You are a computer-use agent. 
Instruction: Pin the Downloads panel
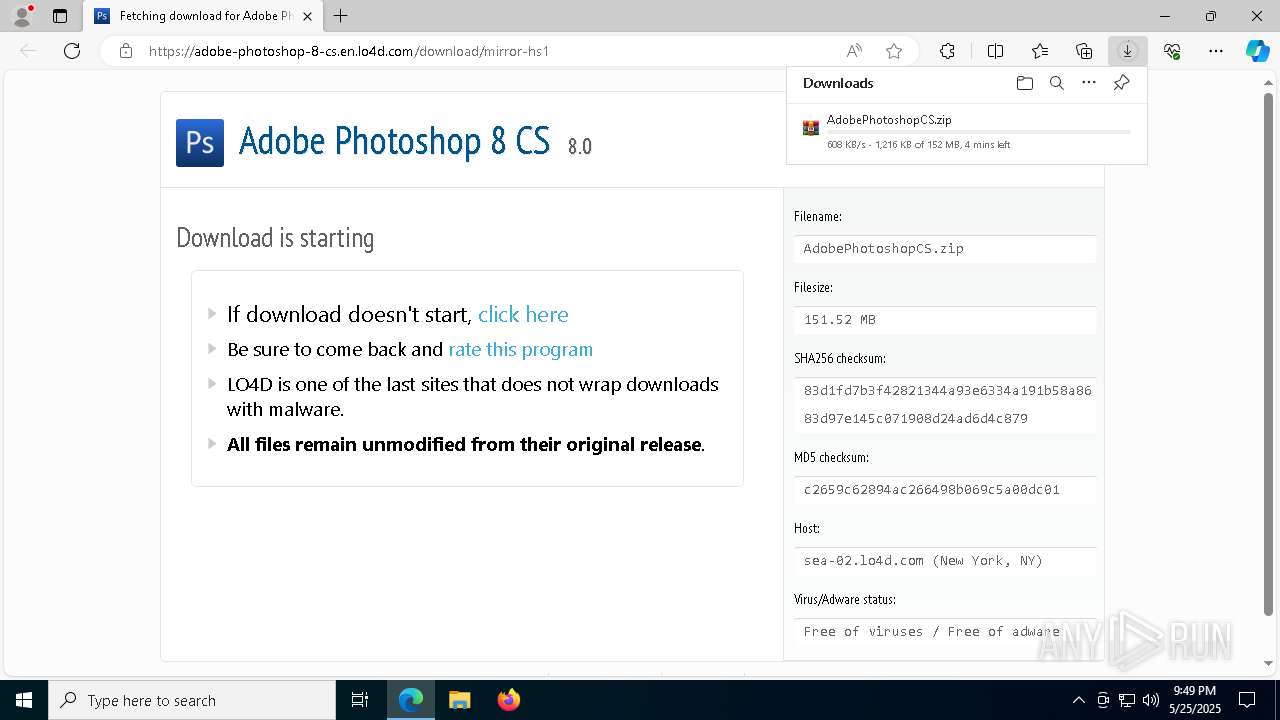point(1121,83)
